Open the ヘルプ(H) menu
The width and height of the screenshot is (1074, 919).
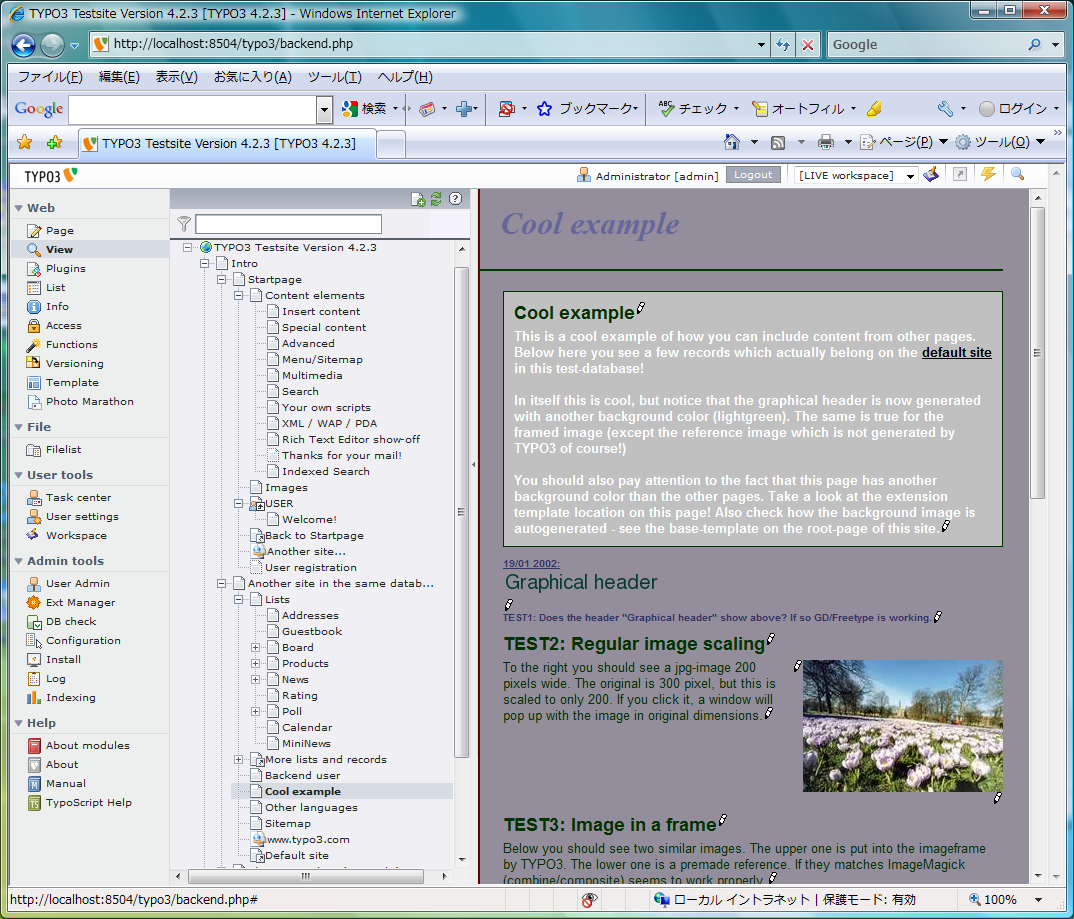405,77
